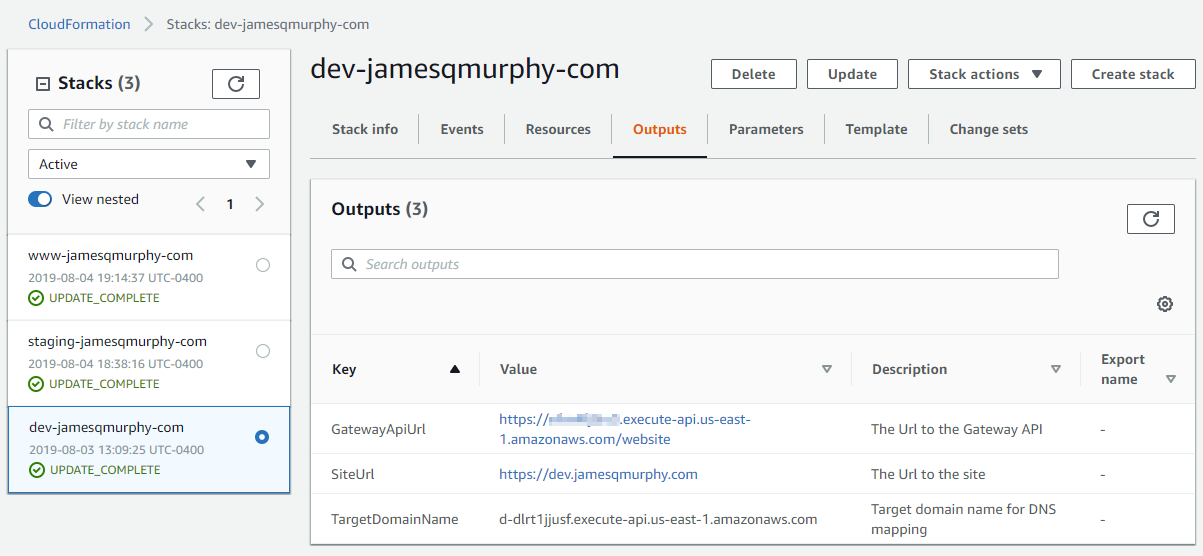Switch to the Outputs tab
This screenshot has height=556, width=1203.
click(x=660, y=129)
